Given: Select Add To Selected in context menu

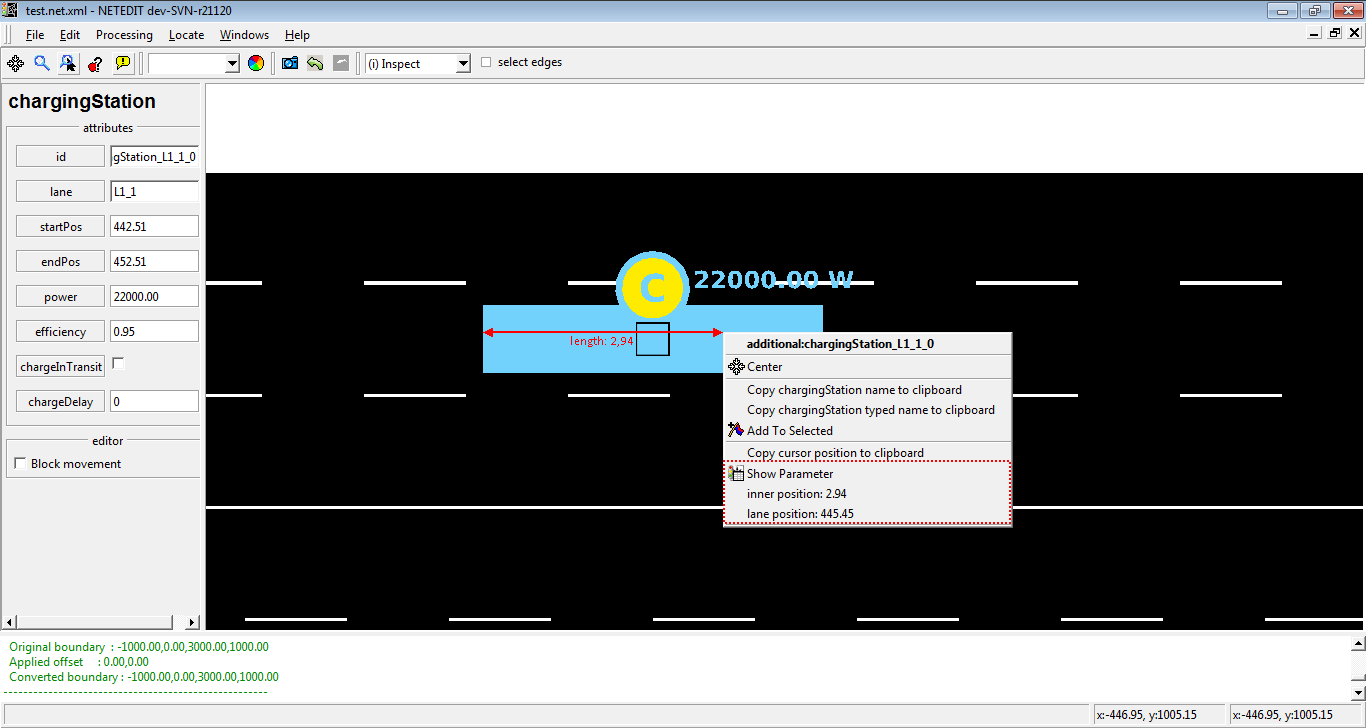Looking at the screenshot, I should 789,431.
